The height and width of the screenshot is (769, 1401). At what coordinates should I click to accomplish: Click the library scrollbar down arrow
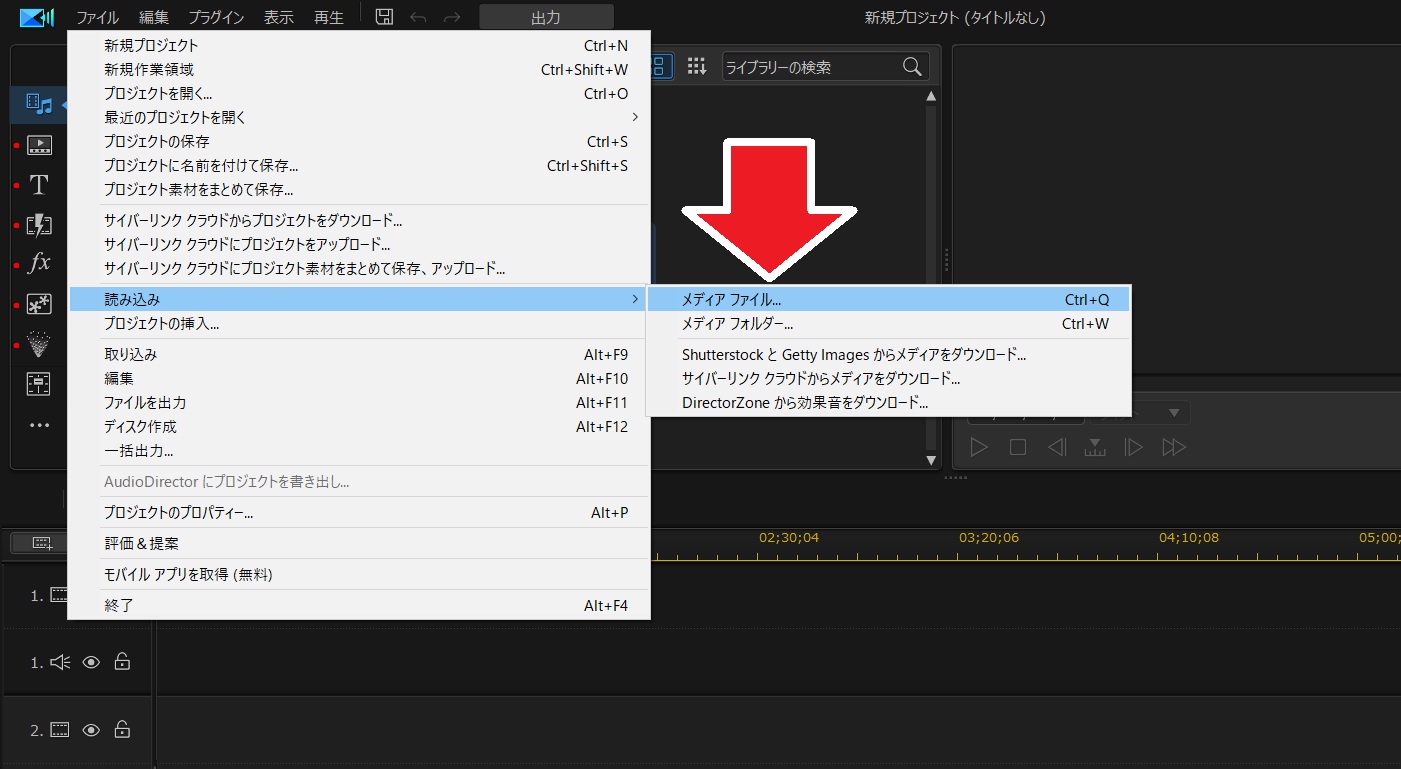pyautogui.click(x=931, y=461)
